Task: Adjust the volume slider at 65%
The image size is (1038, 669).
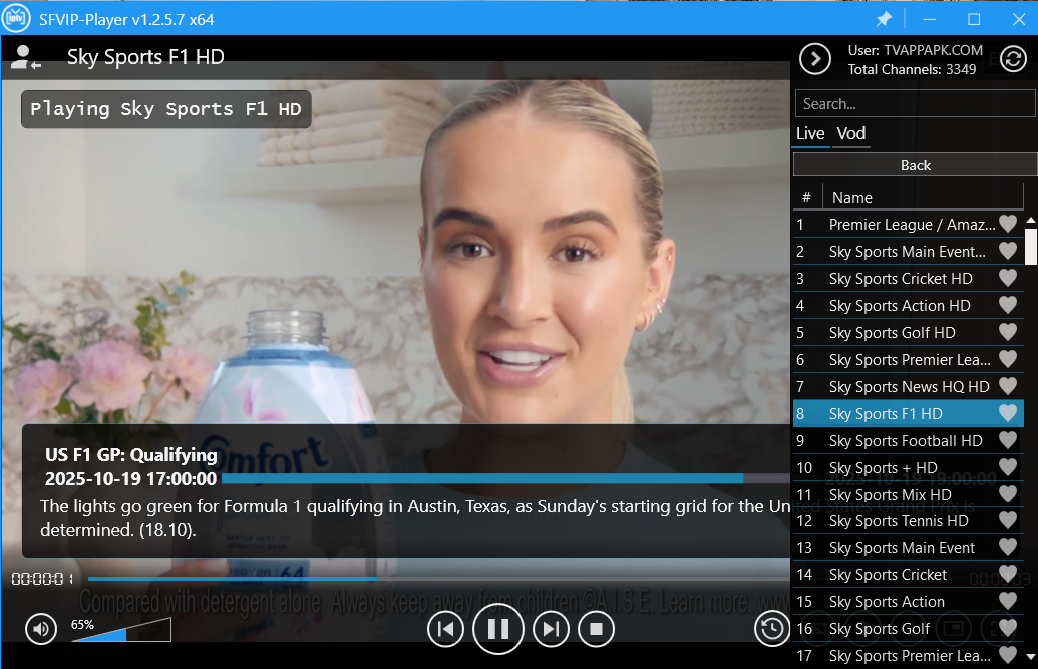Action: [x=120, y=630]
